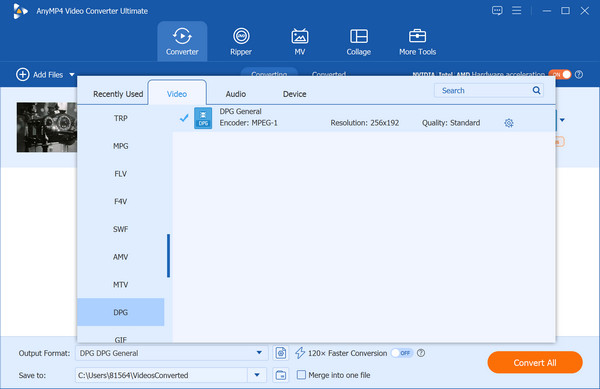600x389 pixels.
Task: Click the search magnifier icon
Action: [536, 90]
